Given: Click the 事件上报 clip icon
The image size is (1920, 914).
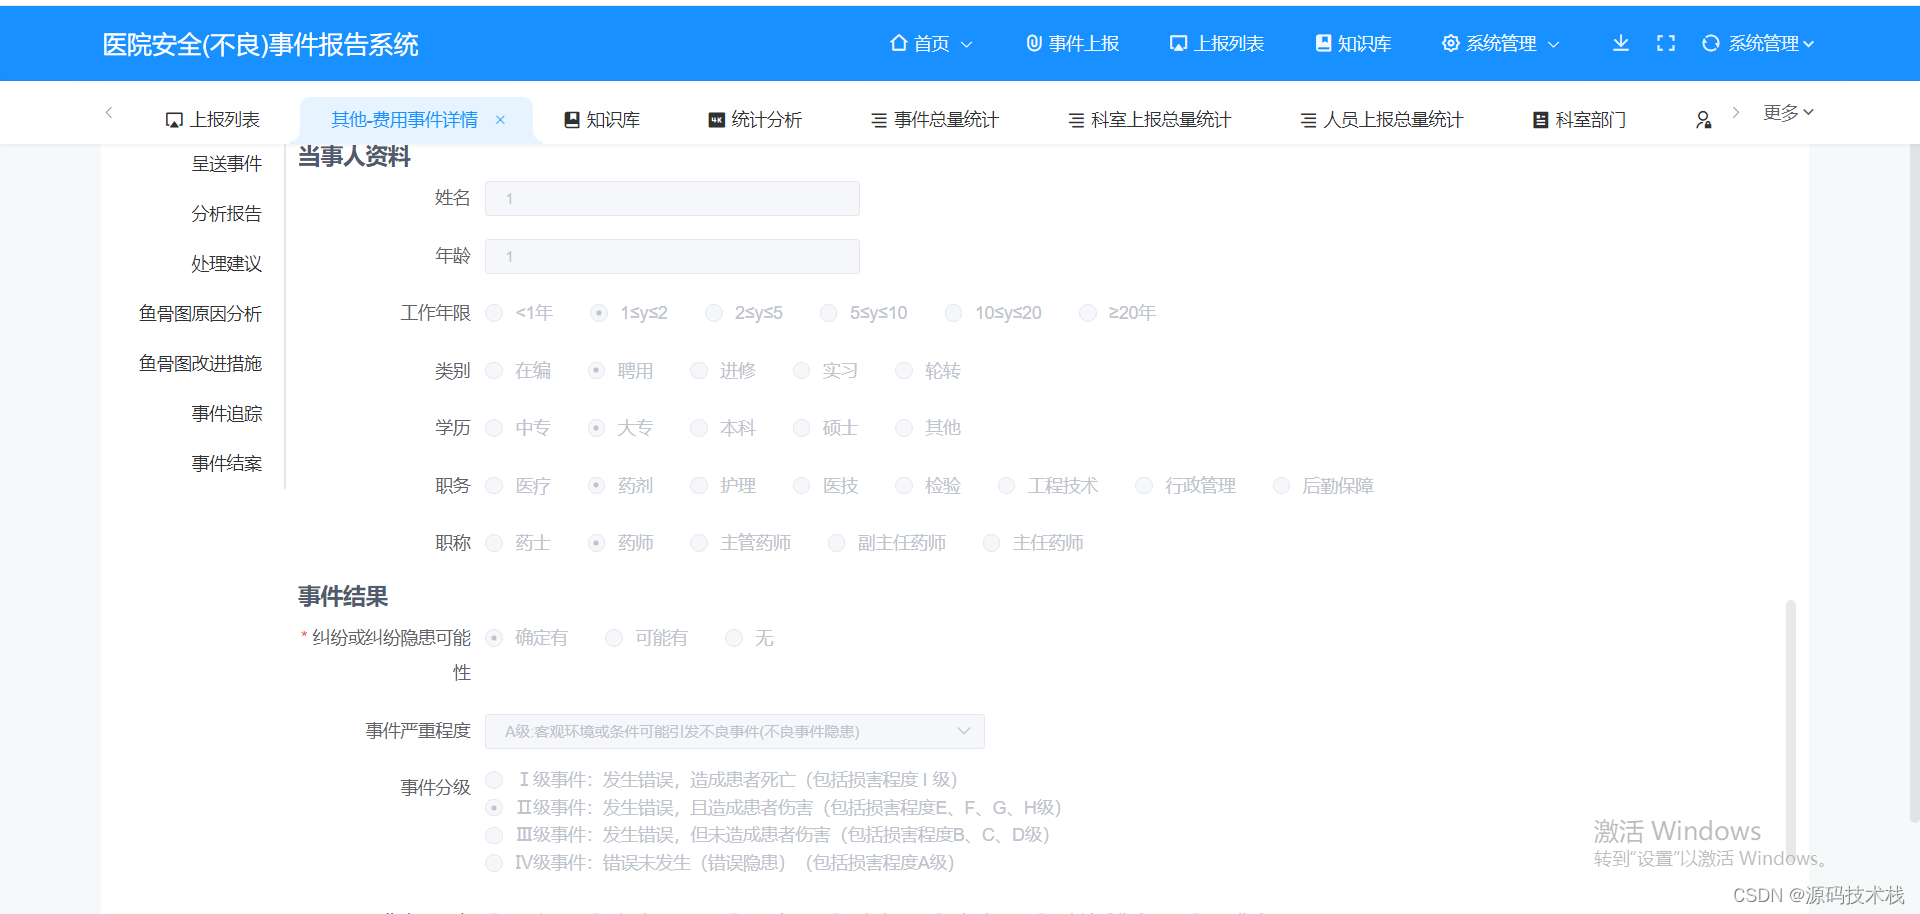Looking at the screenshot, I should point(1034,43).
